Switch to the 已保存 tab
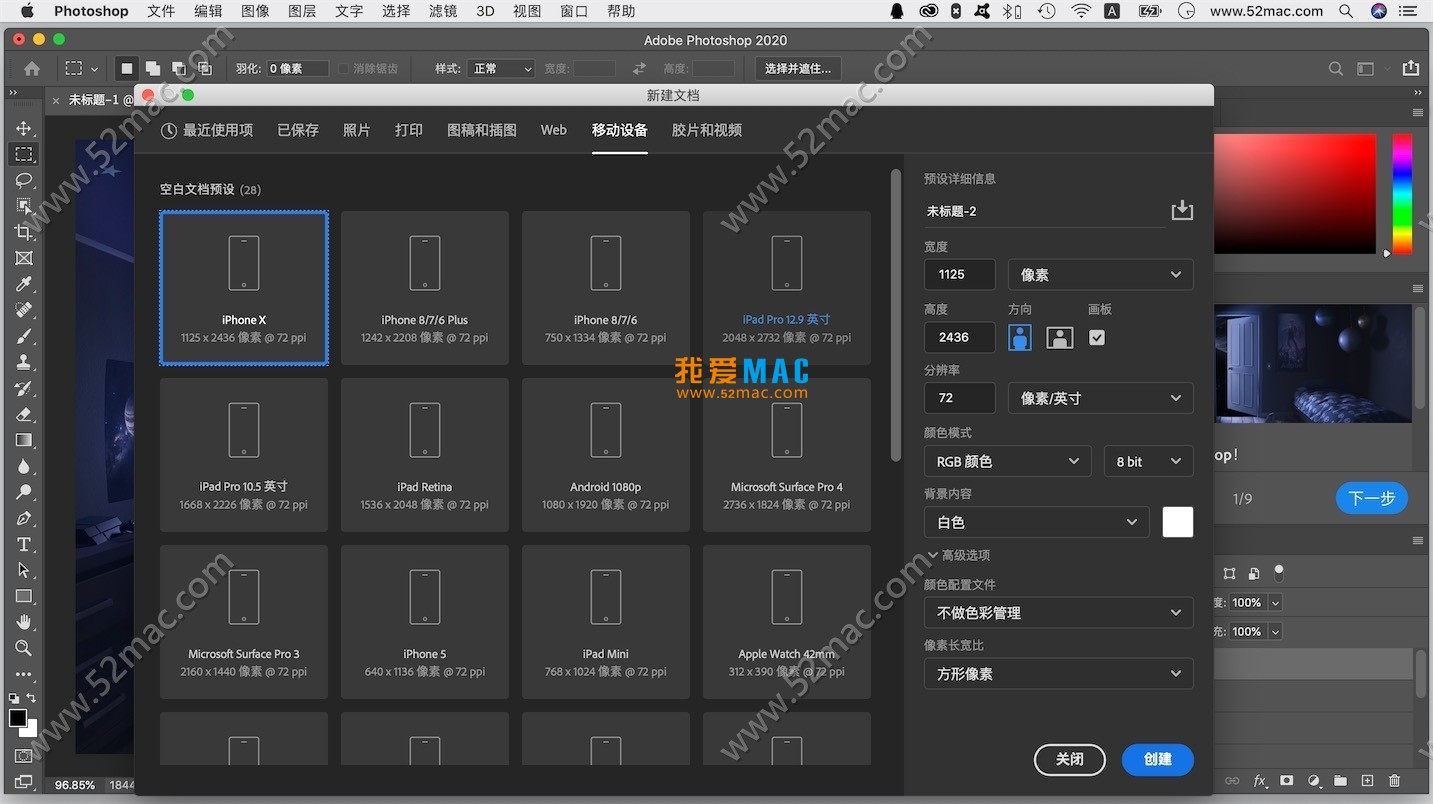Viewport: 1433px width, 804px height. tap(298, 130)
